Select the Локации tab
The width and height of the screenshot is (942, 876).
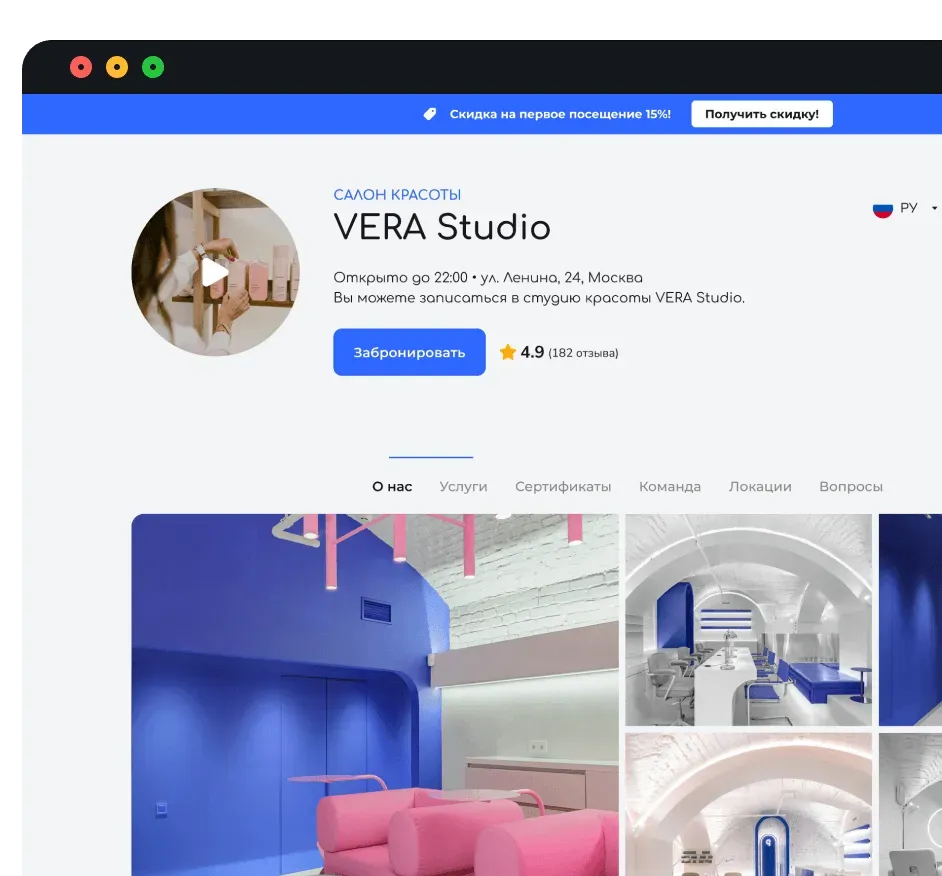click(x=760, y=487)
